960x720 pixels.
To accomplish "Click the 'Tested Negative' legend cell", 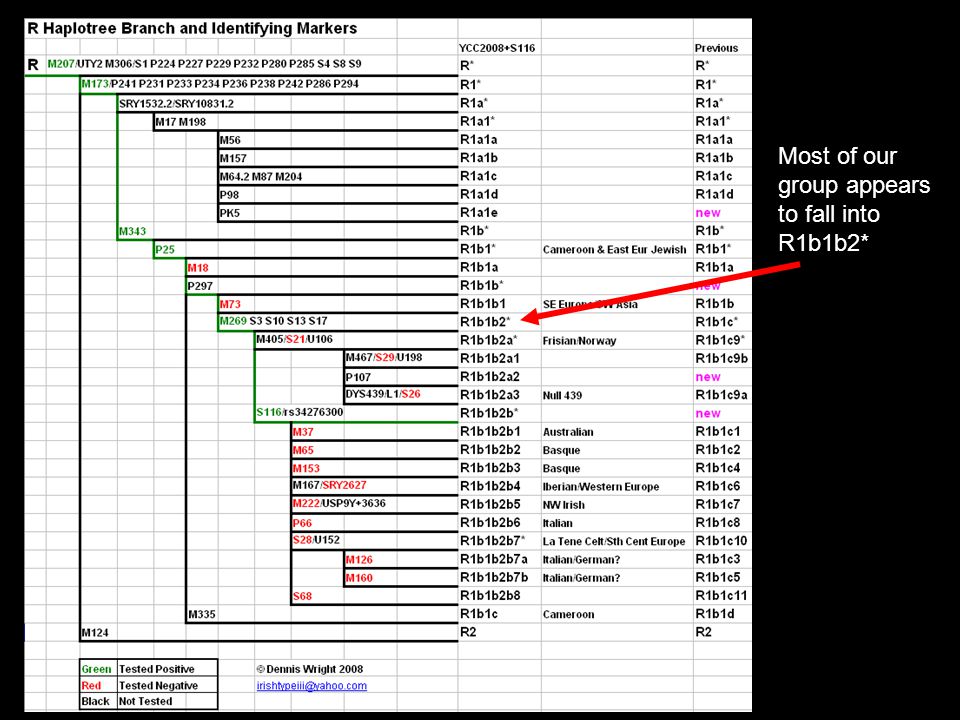I will [158, 686].
